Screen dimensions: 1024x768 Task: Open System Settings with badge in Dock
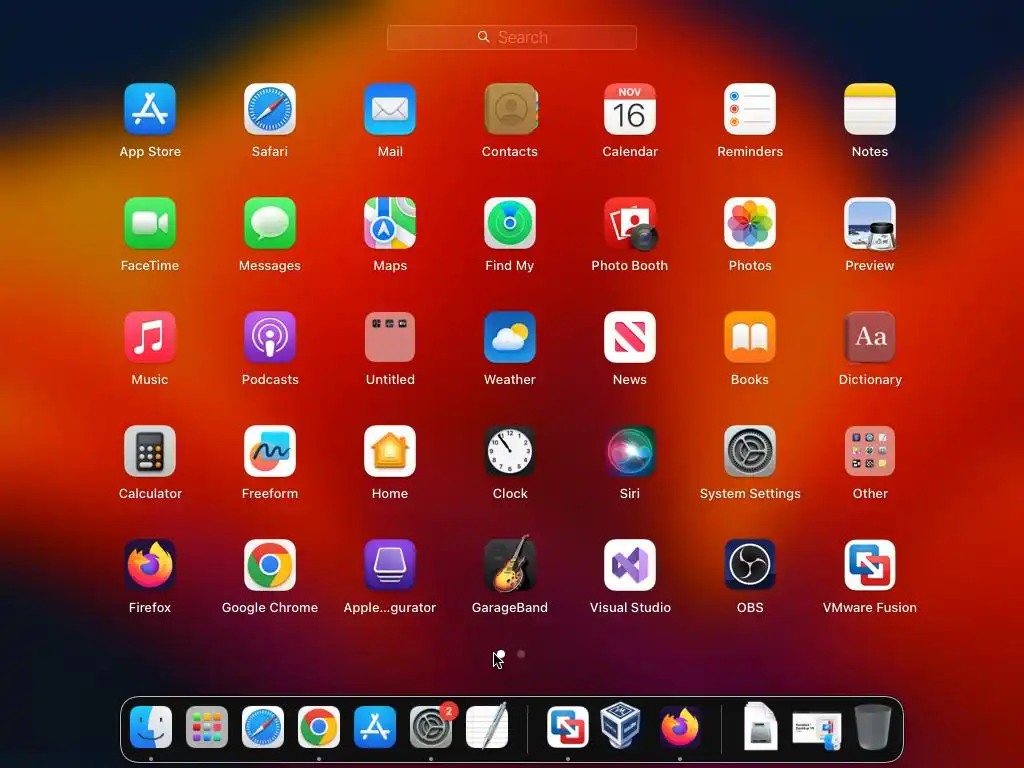(431, 727)
